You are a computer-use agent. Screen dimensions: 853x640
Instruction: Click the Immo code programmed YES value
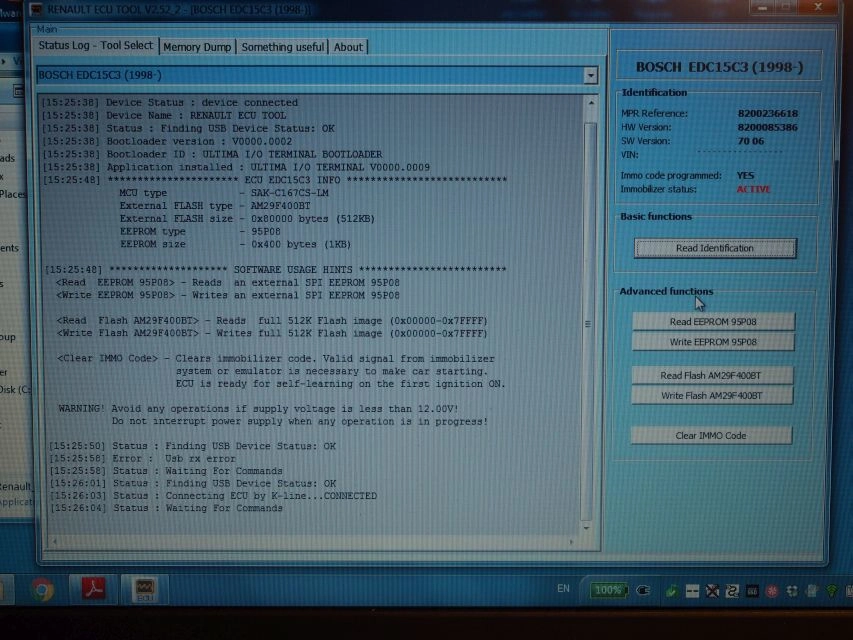(x=745, y=175)
